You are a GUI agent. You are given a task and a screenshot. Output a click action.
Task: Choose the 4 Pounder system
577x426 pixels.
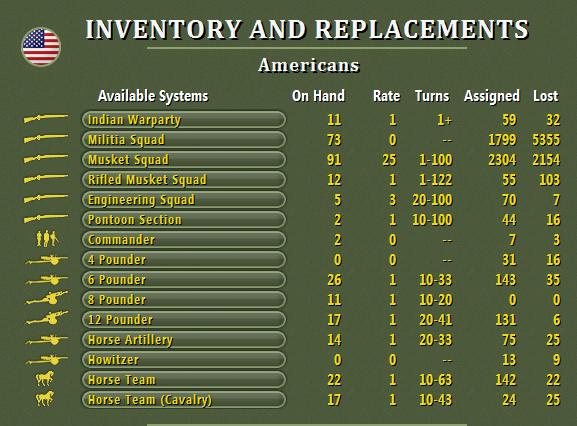coord(184,260)
